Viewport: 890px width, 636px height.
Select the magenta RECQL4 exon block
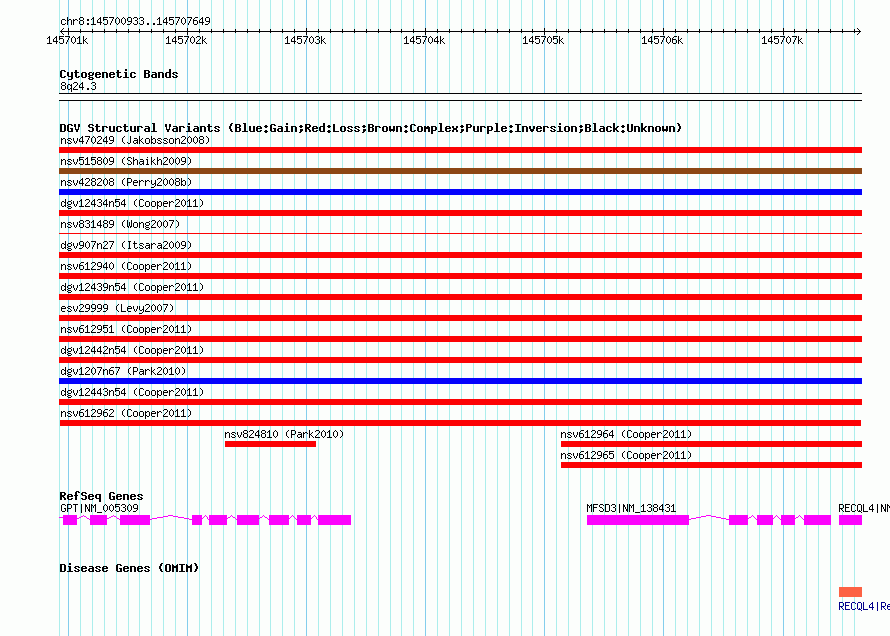[x=850, y=520]
